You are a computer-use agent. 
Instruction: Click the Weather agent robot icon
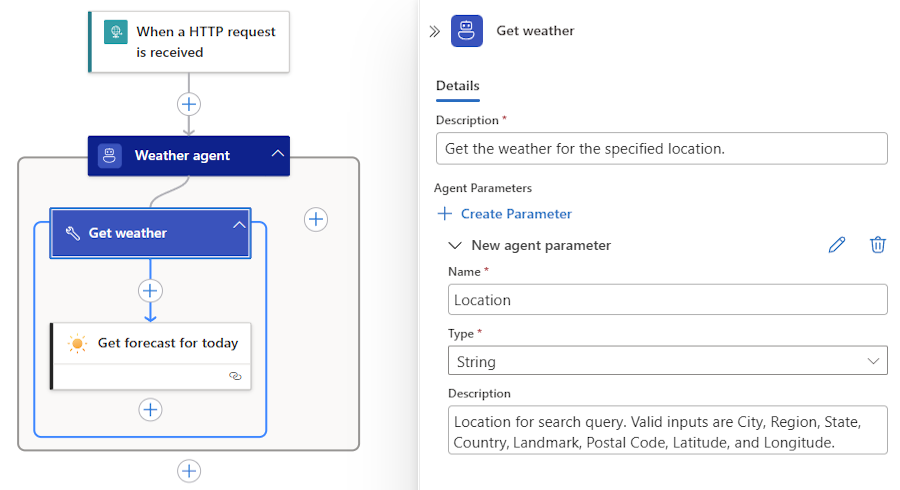click(110, 155)
